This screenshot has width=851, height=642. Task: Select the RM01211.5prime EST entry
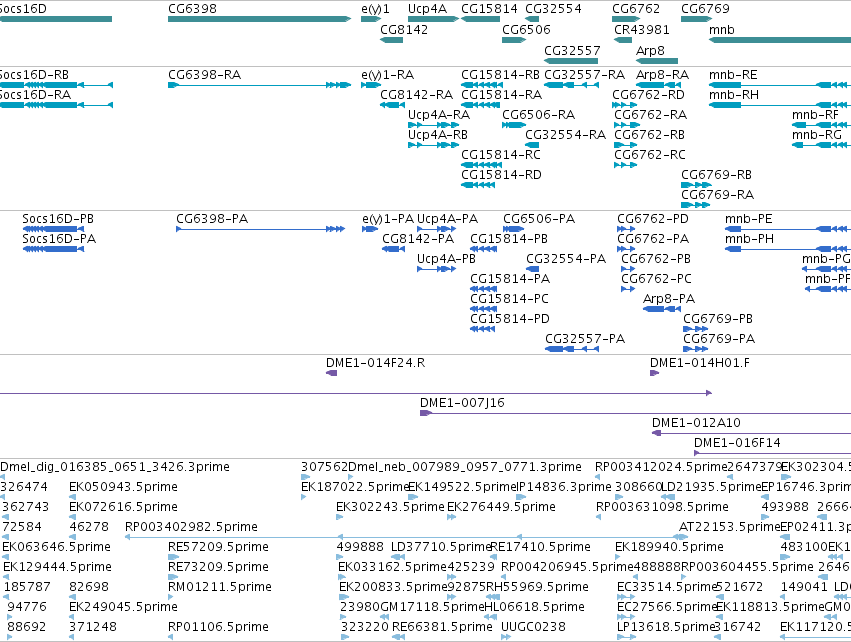(x=220, y=587)
